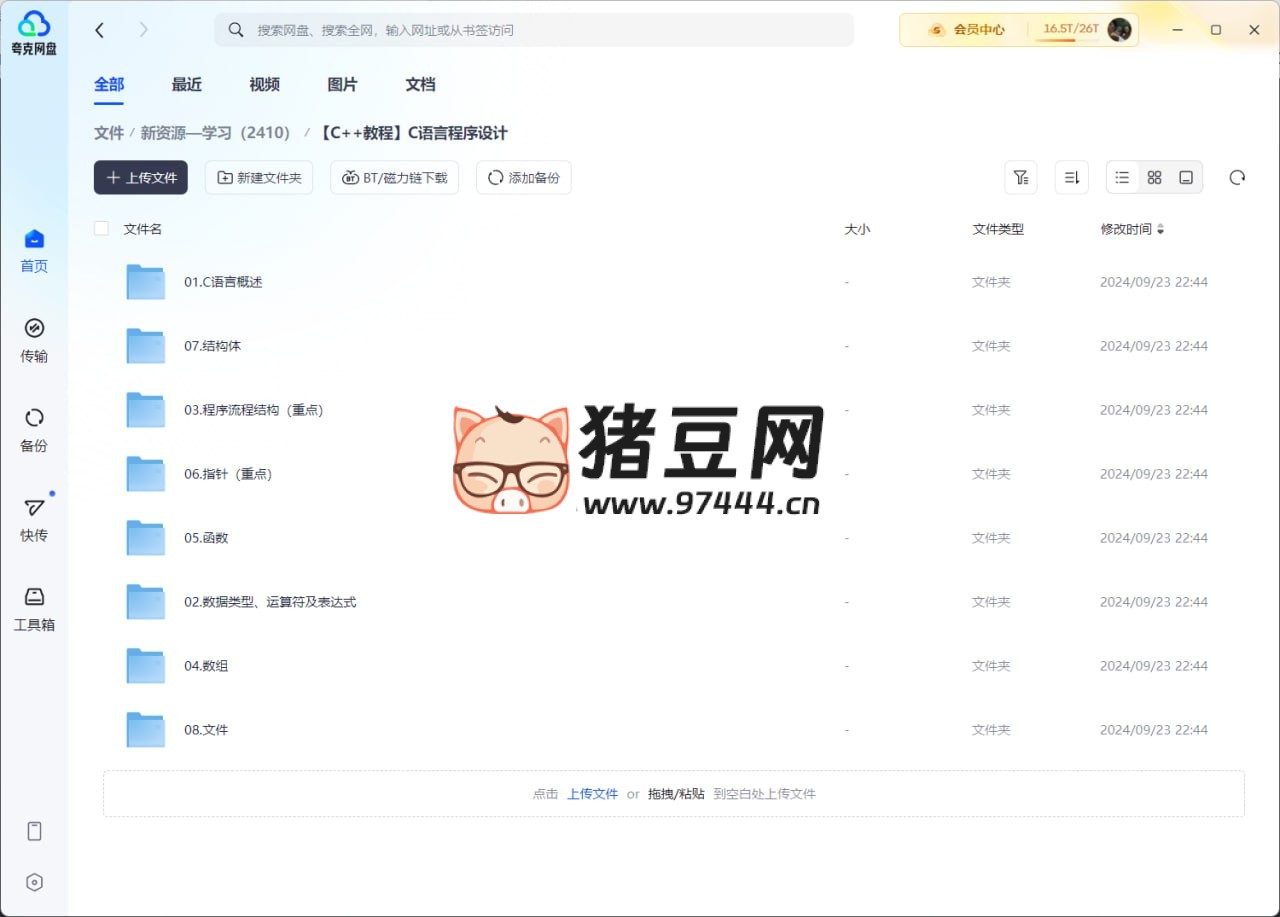This screenshot has height=917, width=1280.
Task: Tick the select-all checkbox beside 文件名
Action: pos(101,229)
